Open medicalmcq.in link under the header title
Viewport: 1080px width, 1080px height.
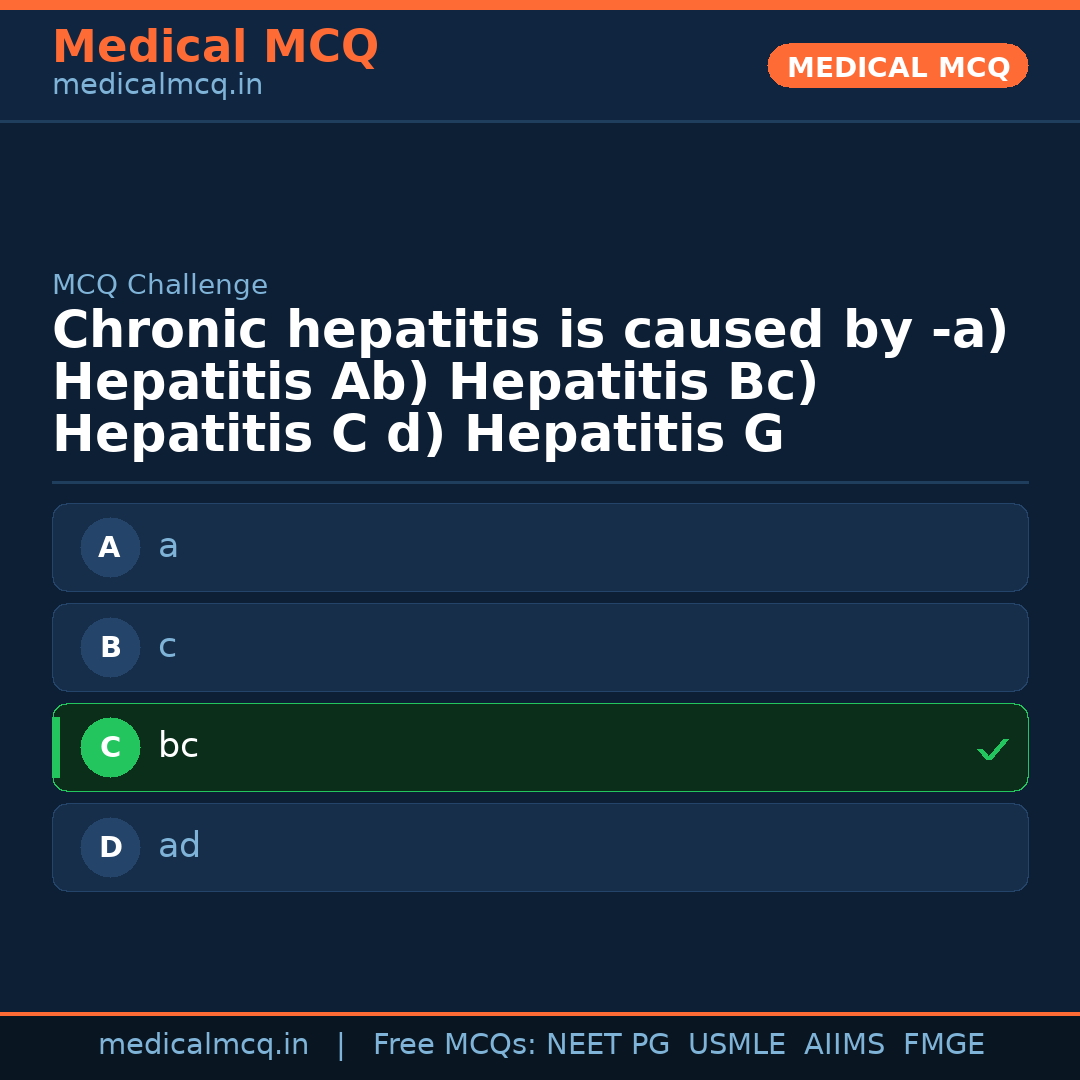157,86
